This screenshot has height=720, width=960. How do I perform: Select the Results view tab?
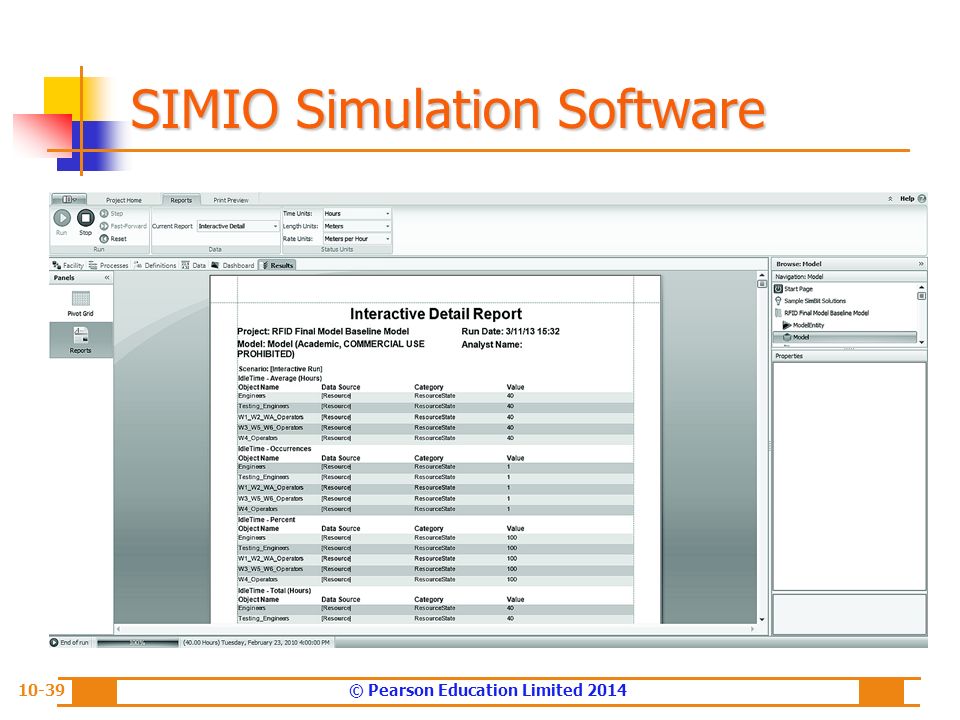pyautogui.click(x=277, y=265)
